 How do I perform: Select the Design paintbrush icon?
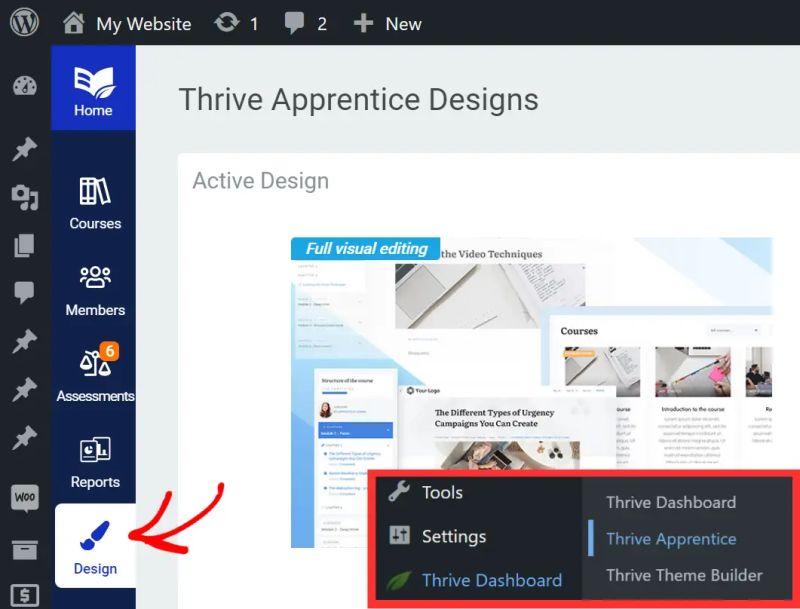[x=93, y=539]
